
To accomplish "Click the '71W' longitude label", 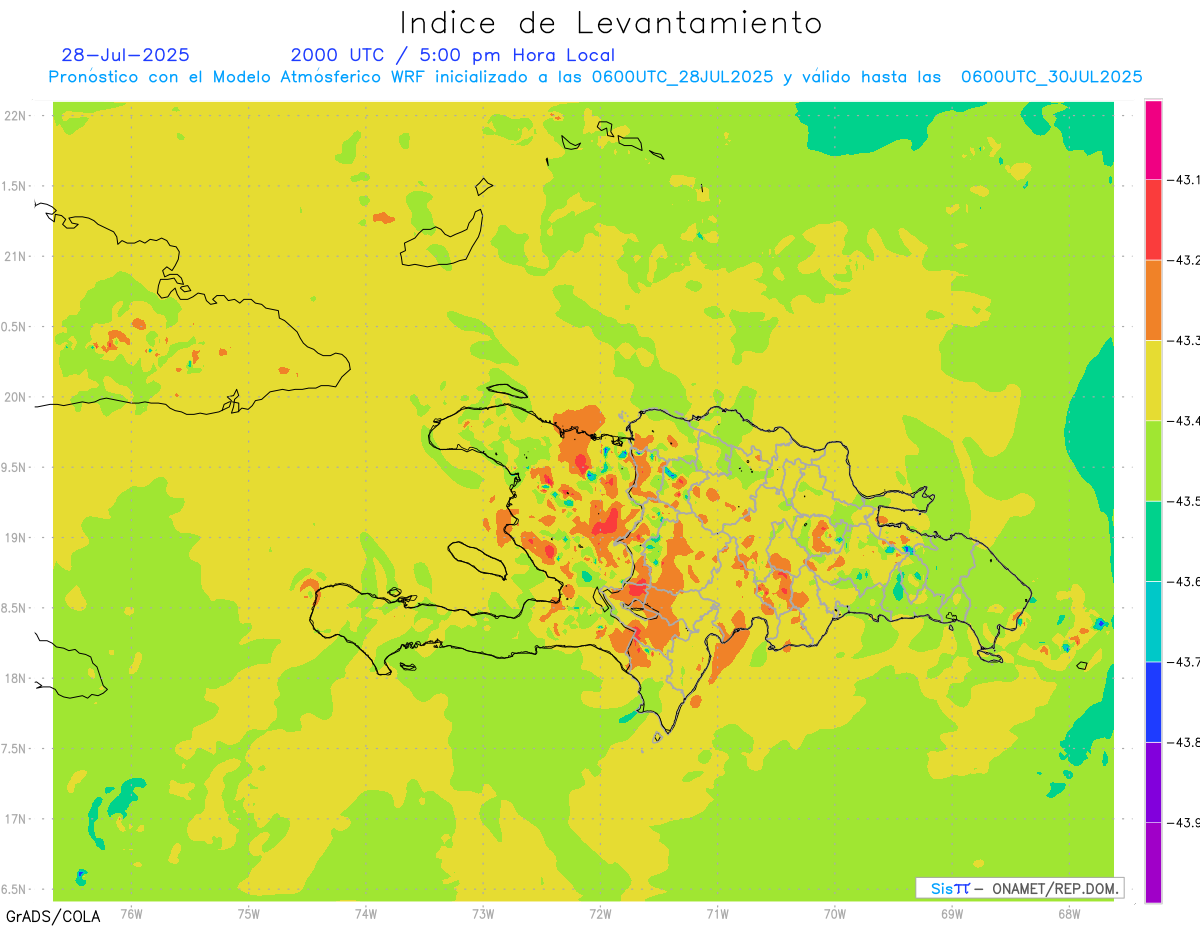I will pos(717,914).
